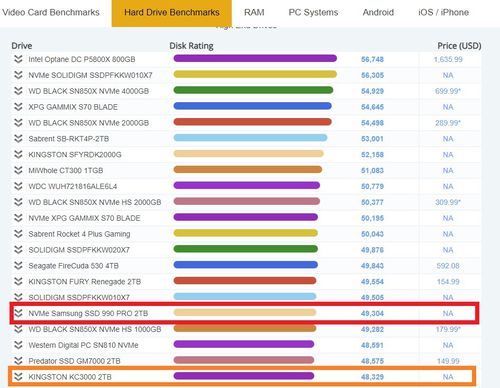Click the 49,304 rating for Samsung 990 PRO
This screenshot has height=388, width=500.
click(372, 313)
